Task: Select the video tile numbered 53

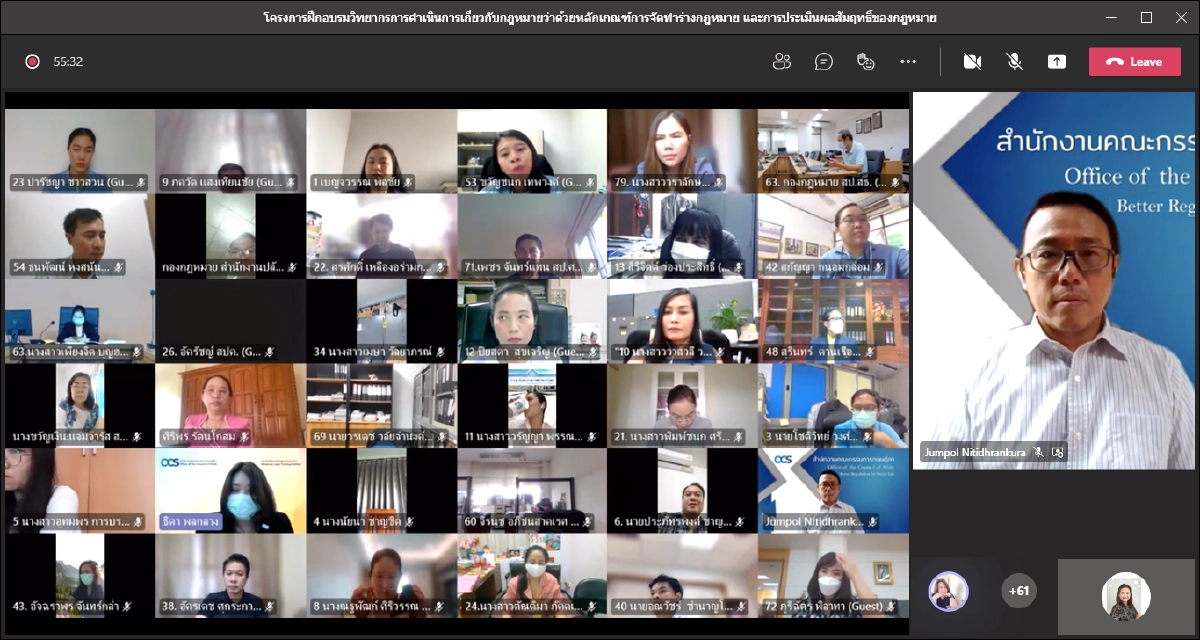Action: 532,150
